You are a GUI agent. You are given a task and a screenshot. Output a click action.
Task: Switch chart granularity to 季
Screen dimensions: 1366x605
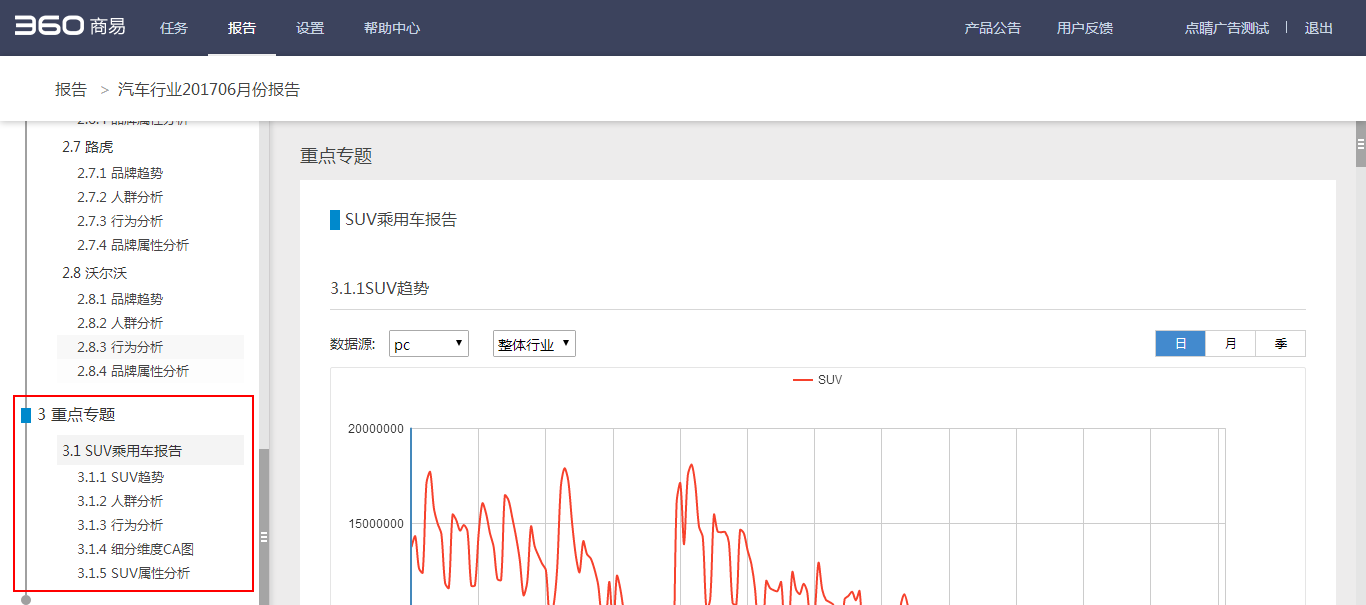tap(1280, 344)
